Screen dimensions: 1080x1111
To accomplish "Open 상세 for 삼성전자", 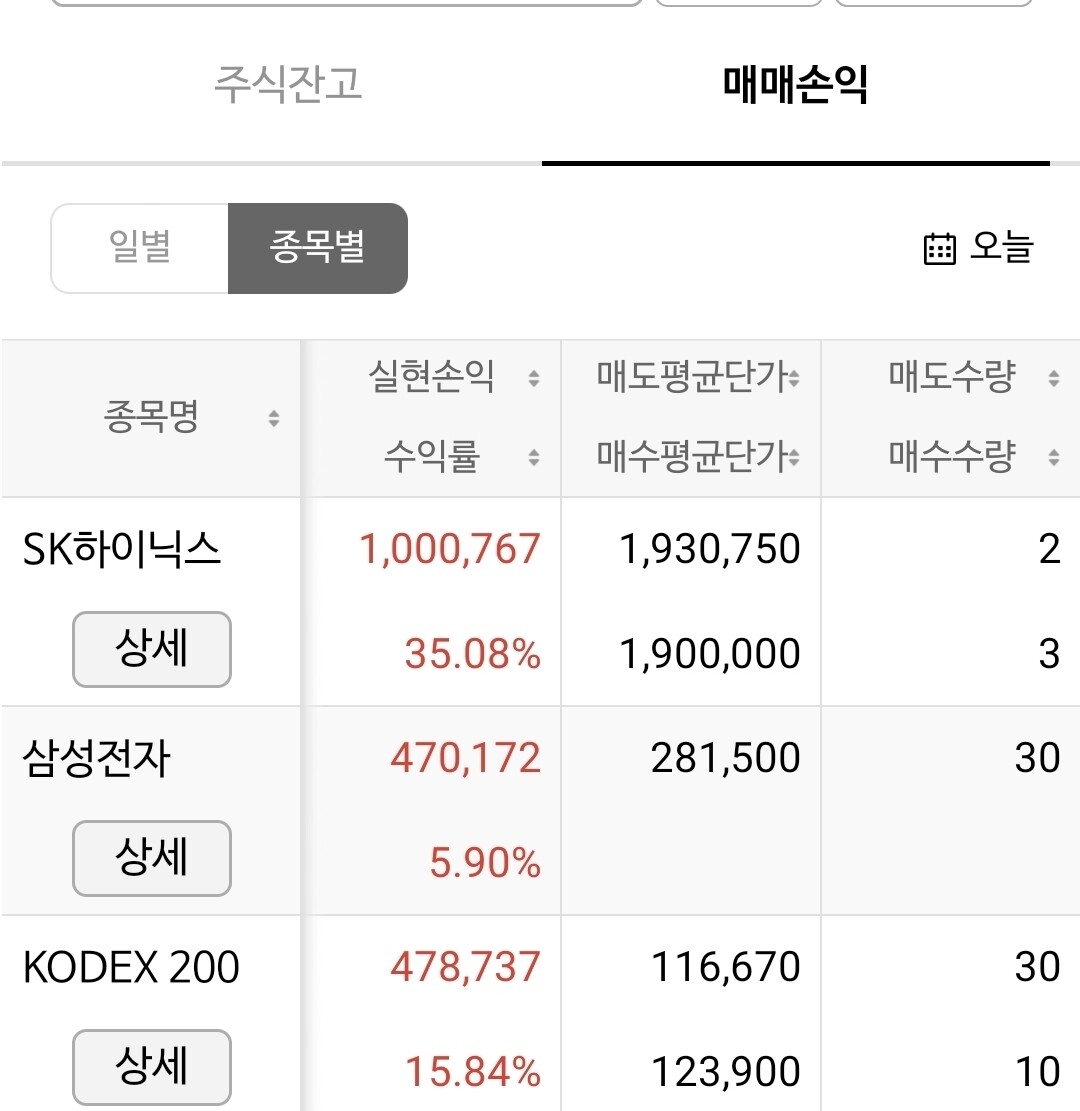I will (x=152, y=858).
